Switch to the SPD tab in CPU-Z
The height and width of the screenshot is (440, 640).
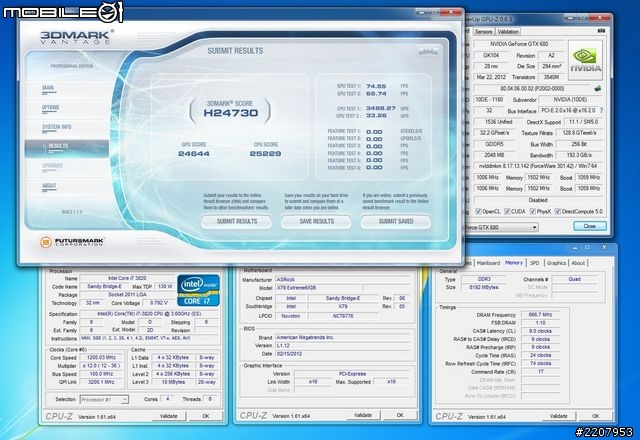pyautogui.click(x=535, y=263)
